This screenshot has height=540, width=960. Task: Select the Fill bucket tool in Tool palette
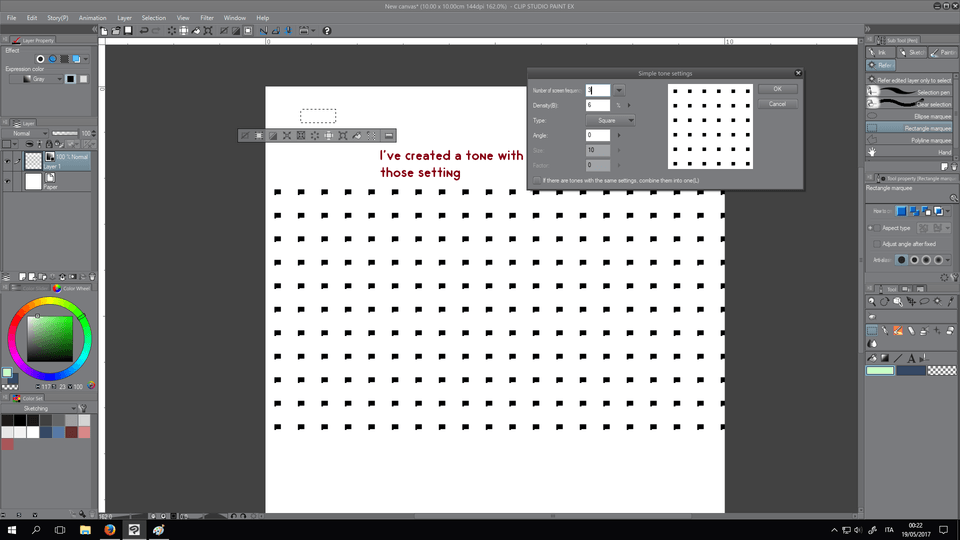coord(872,358)
